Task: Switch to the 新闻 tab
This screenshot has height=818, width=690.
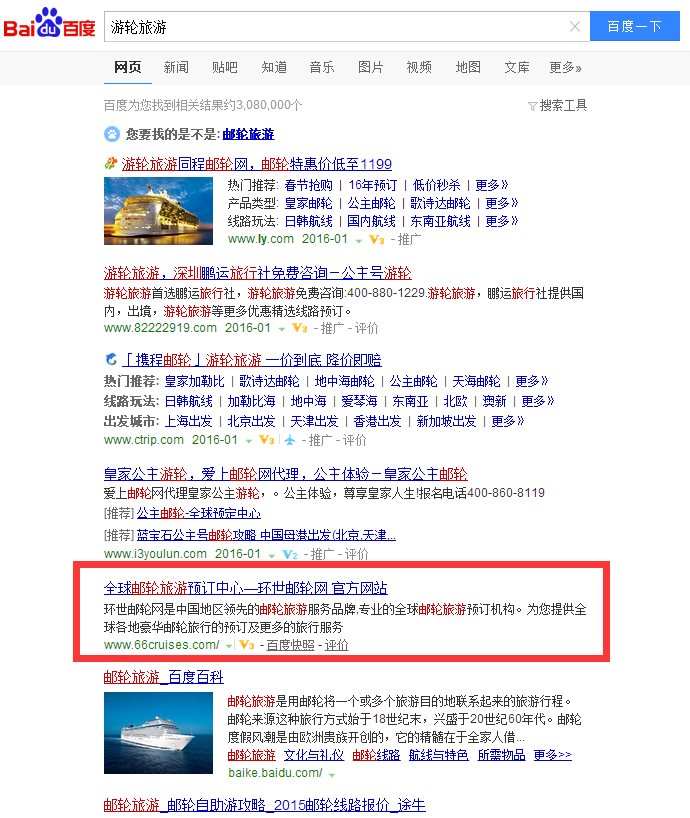Action: coord(176,67)
